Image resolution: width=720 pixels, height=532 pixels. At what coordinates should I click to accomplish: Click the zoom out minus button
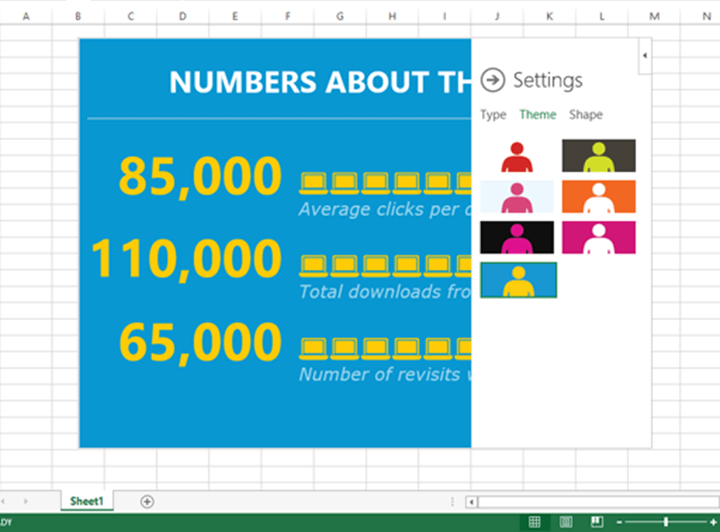coord(620,522)
